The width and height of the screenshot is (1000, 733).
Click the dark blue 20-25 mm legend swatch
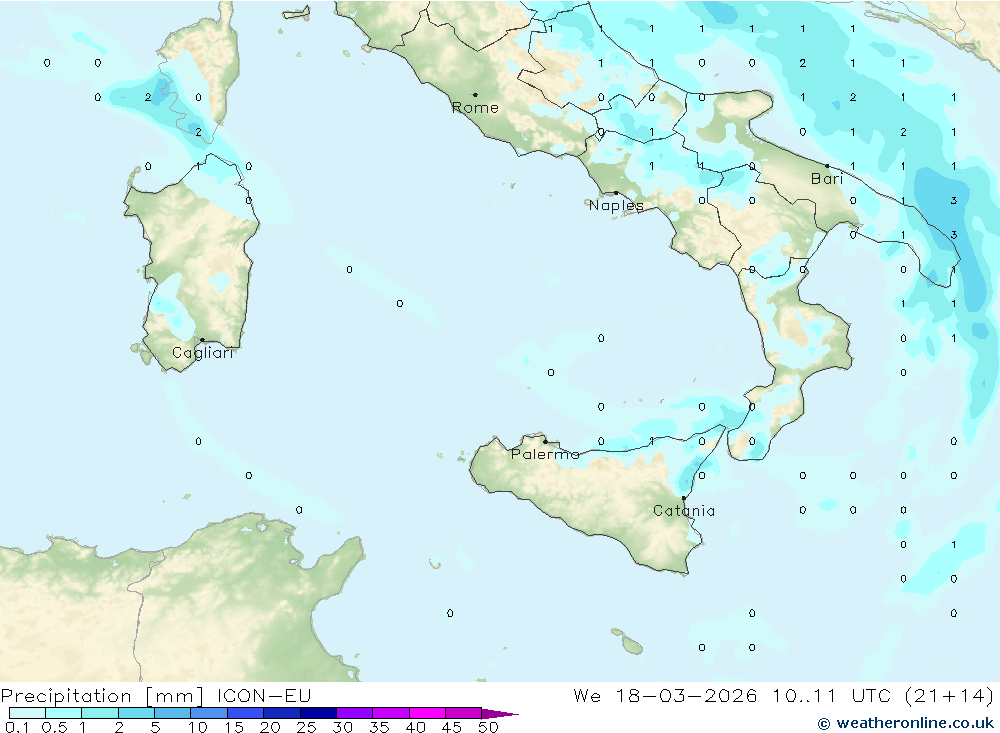click(282, 713)
